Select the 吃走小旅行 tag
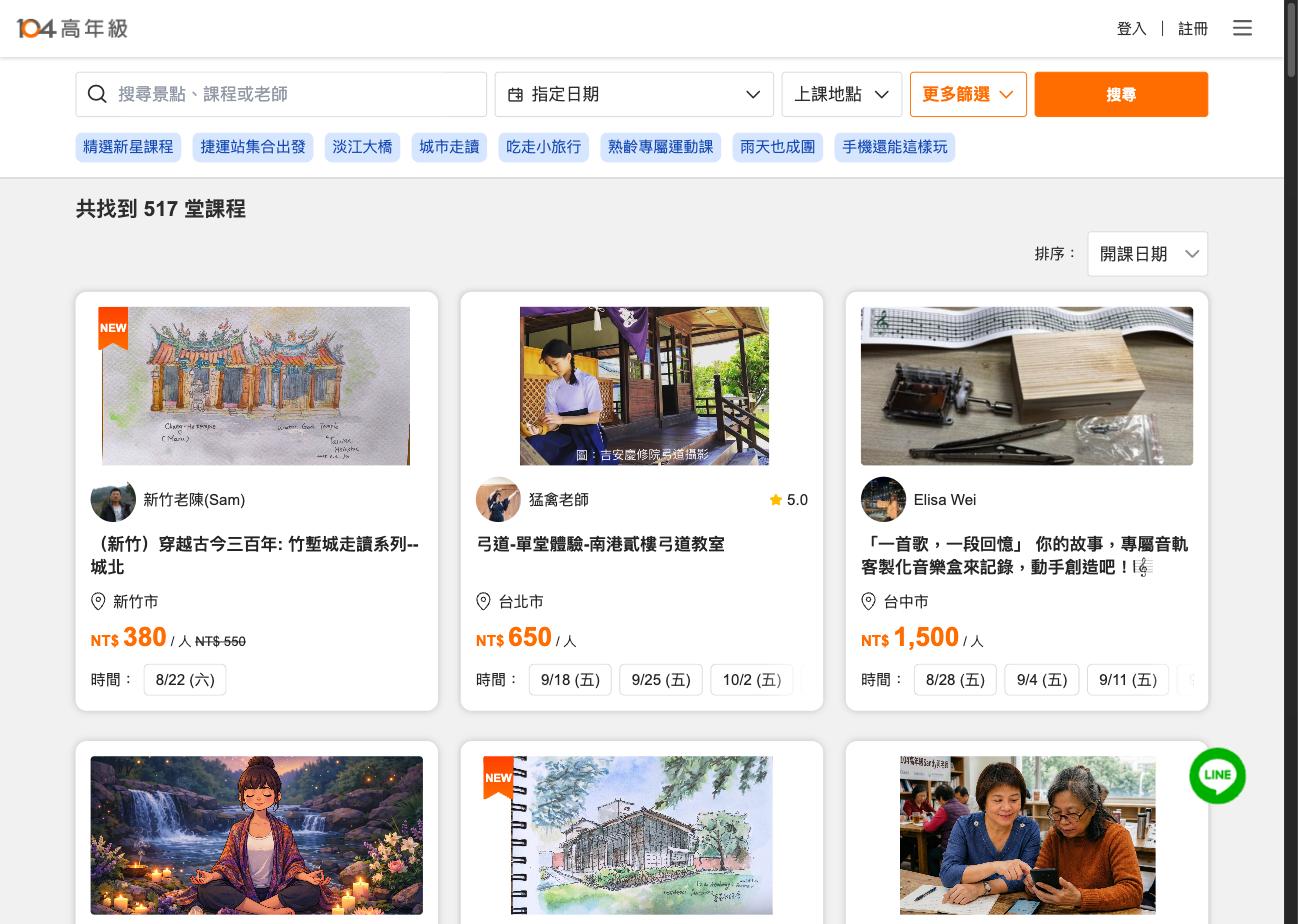Image resolution: width=1298 pixels, height=924 pixels. click(543, 147)
